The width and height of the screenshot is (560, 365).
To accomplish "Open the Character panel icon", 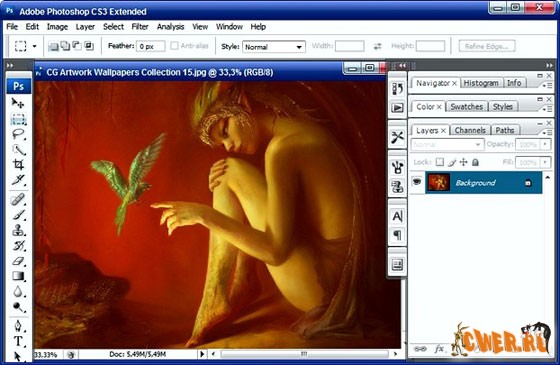I will [x=397, y=216].
